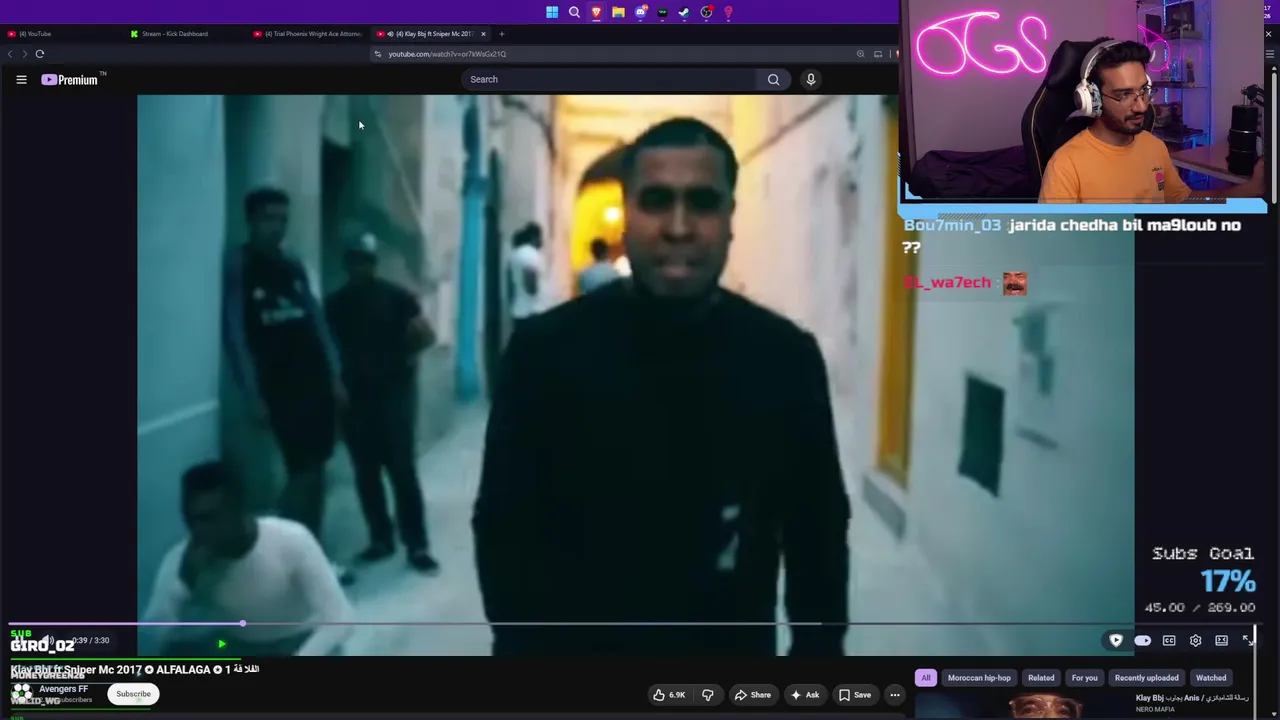Screen dimensions: 1280x720
Task: Dislike the video with thumbs down
Action: coord(708,695)
